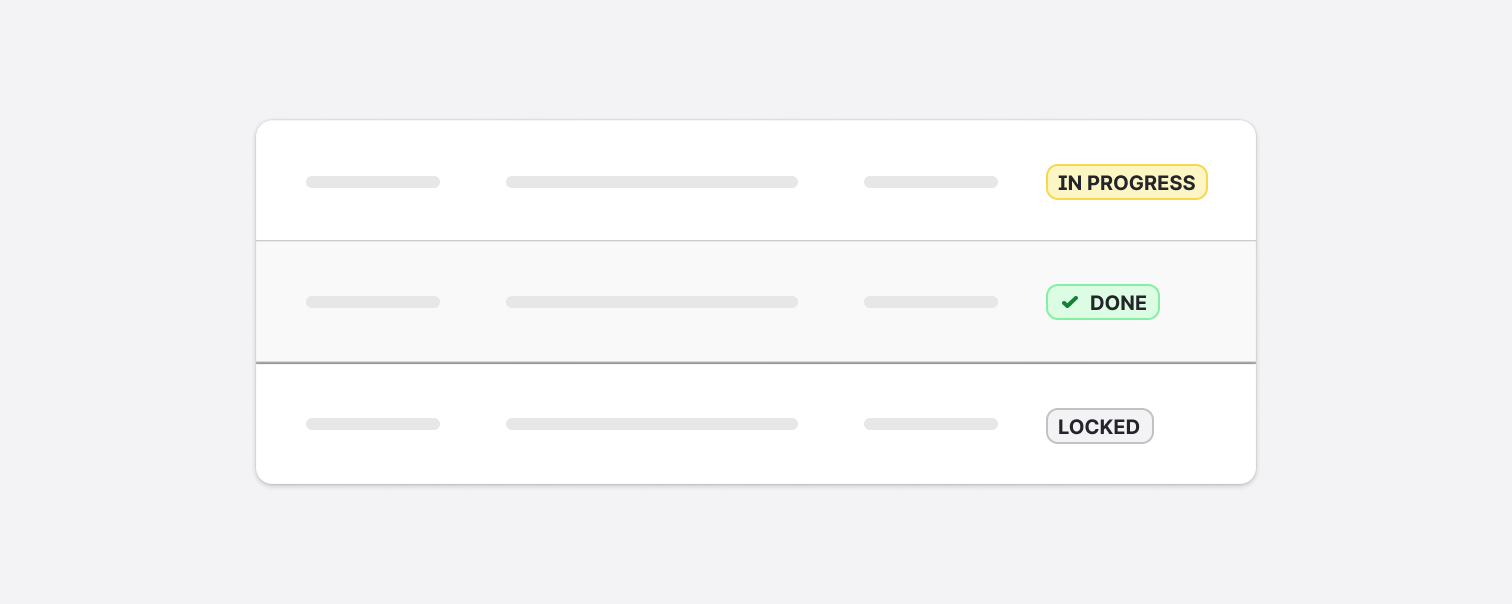Click the divider between IN PROGRESS and DONE rows
The height and width of the screenshot is (604, 1512).
(x=755, y=241)
